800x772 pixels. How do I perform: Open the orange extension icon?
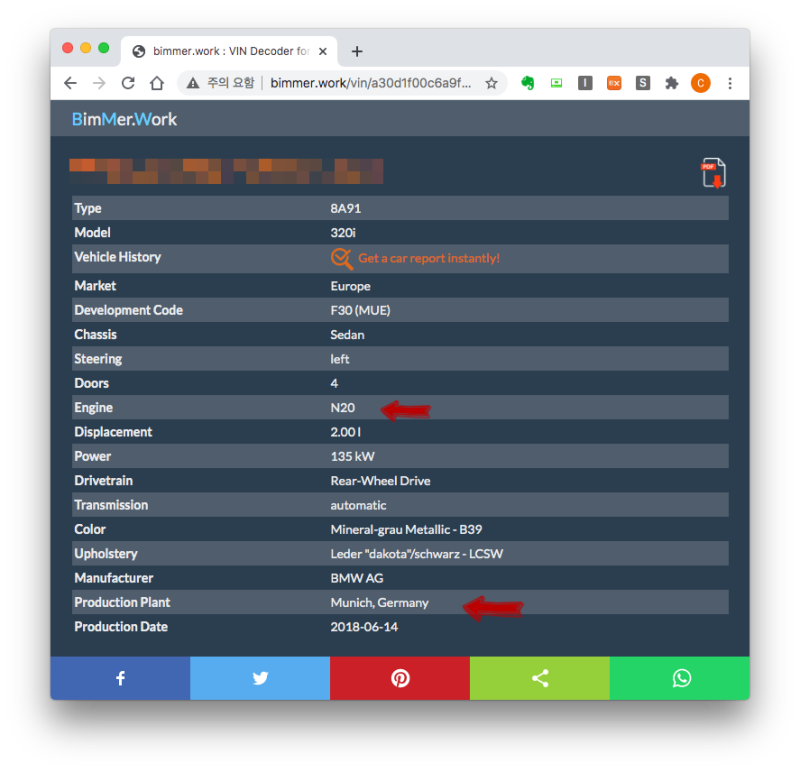[x=614, y=83]
